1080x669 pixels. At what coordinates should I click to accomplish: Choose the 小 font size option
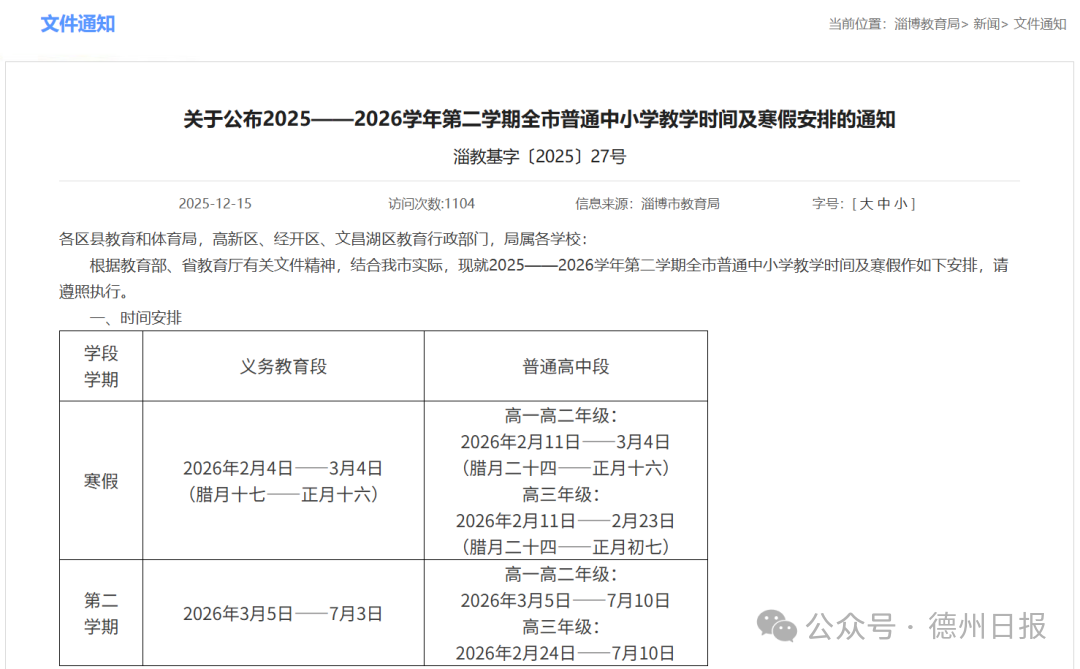point(900,204)
